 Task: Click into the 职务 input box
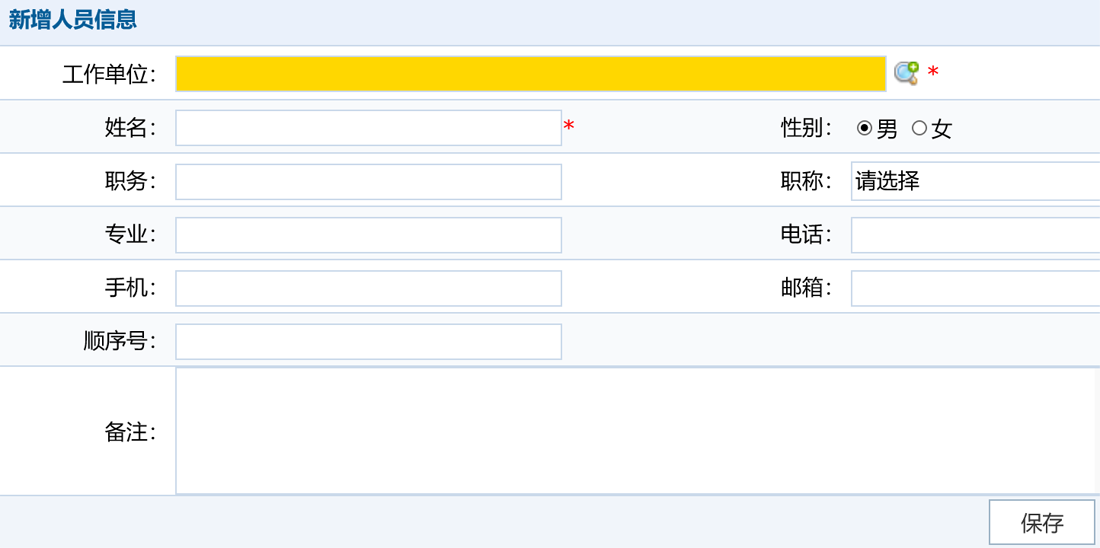(368, 182)
